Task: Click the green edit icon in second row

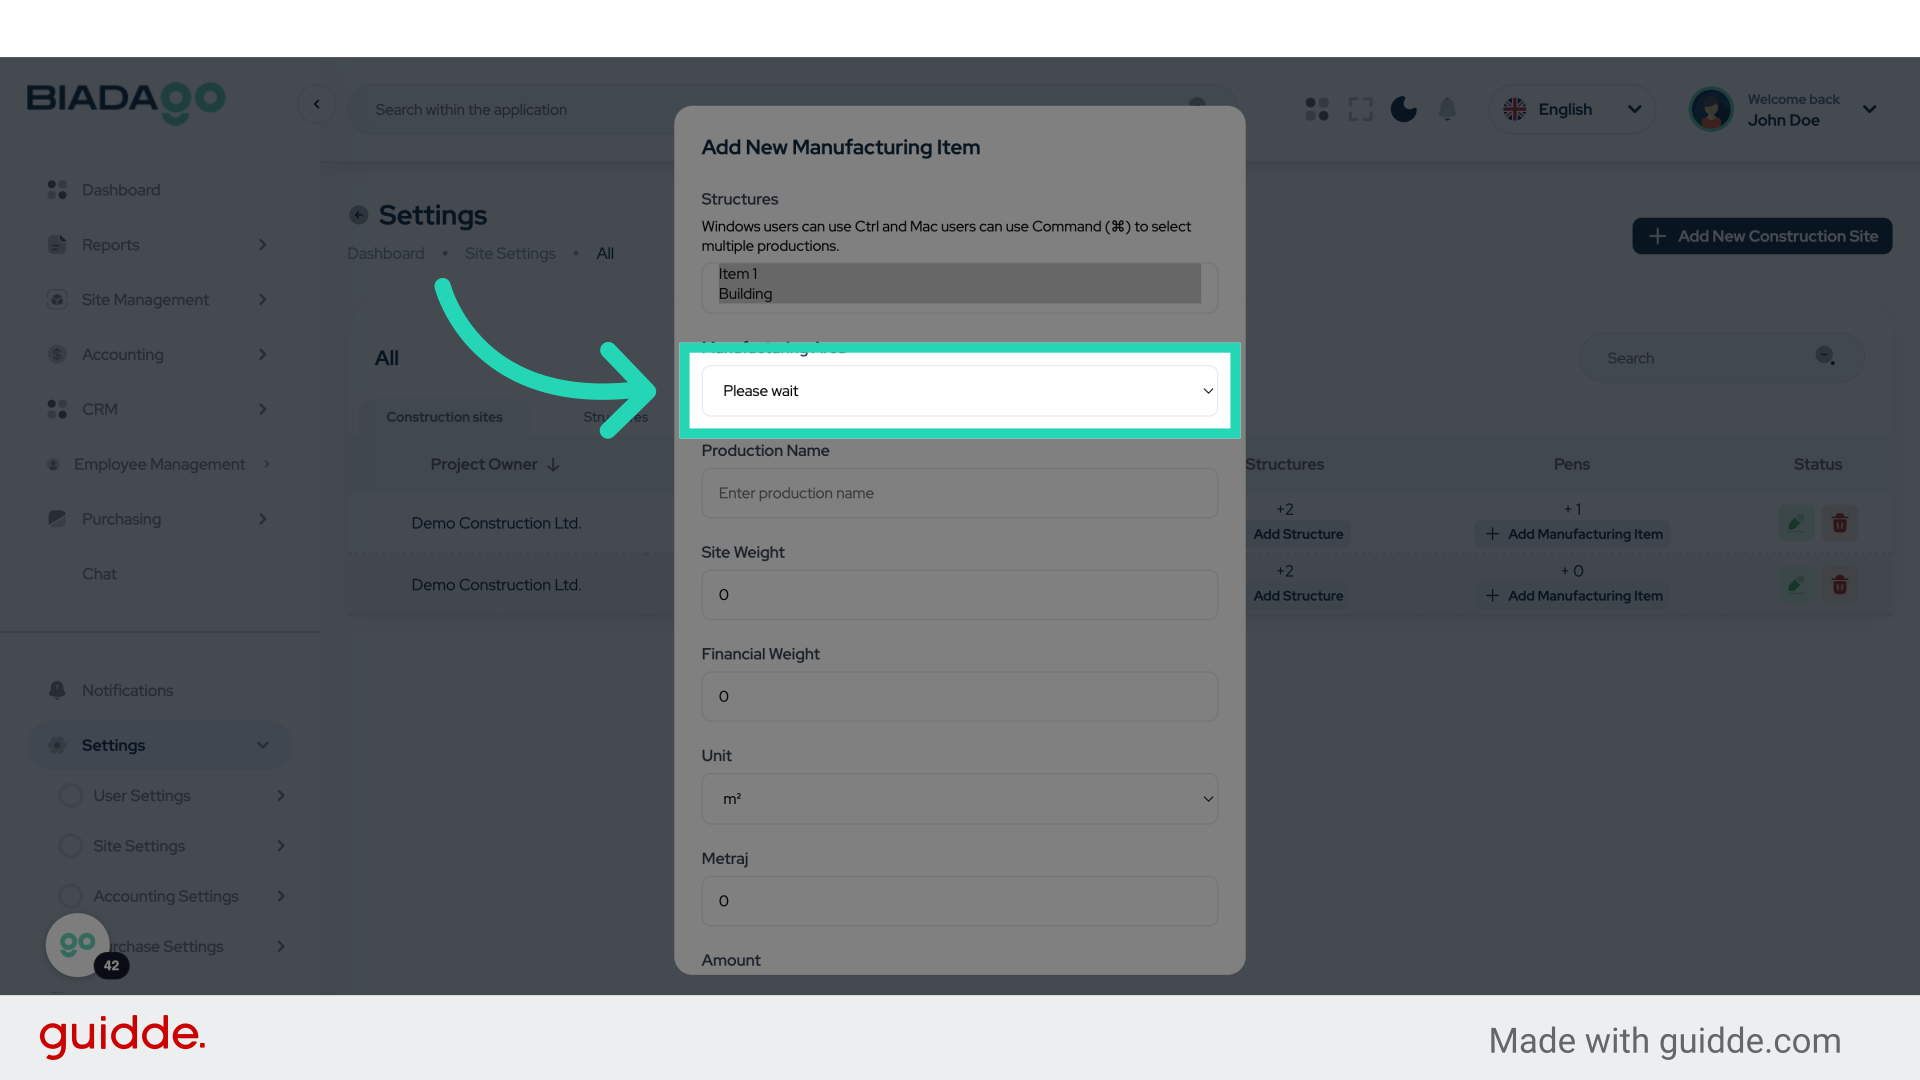Action: [1796, 585]
